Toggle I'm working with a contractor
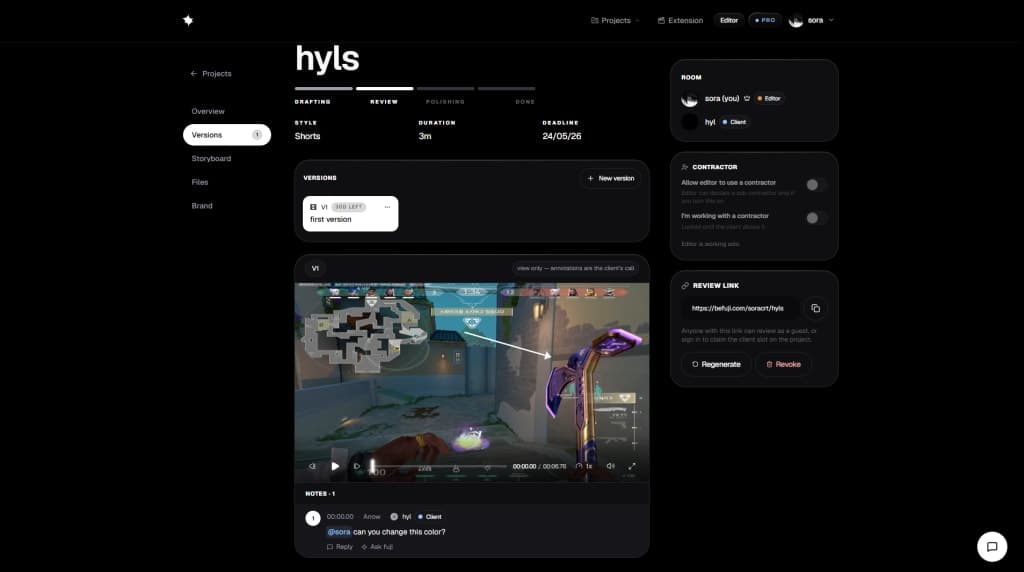 point(816,218)
